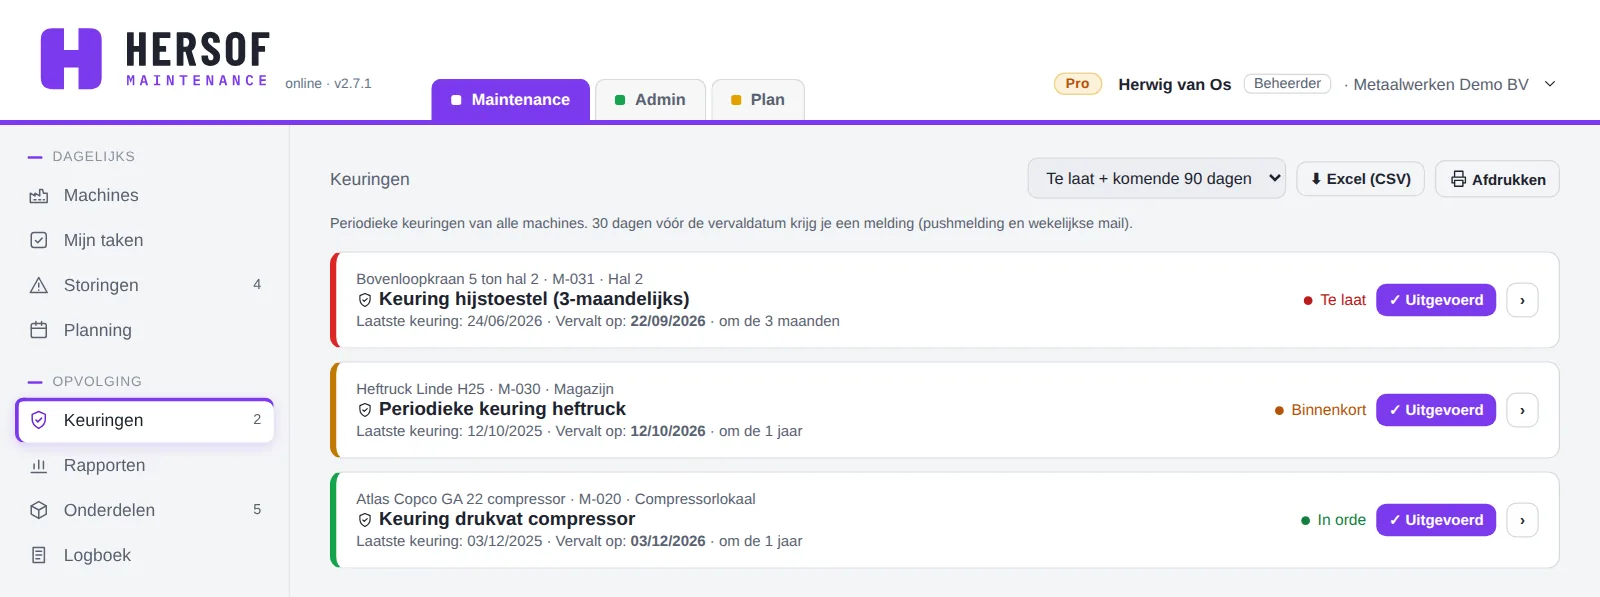Expand Periodieke keuring heftruck details arrow
1600x597 pixels.
pyautogui.click(x=1522, y=410)
